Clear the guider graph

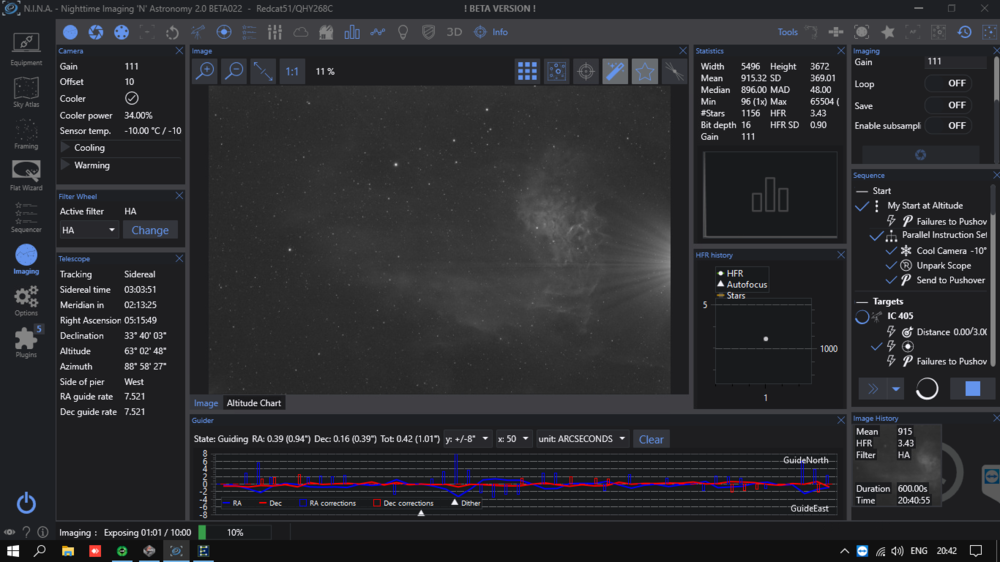pyautogui.click(x=651, y=439)
